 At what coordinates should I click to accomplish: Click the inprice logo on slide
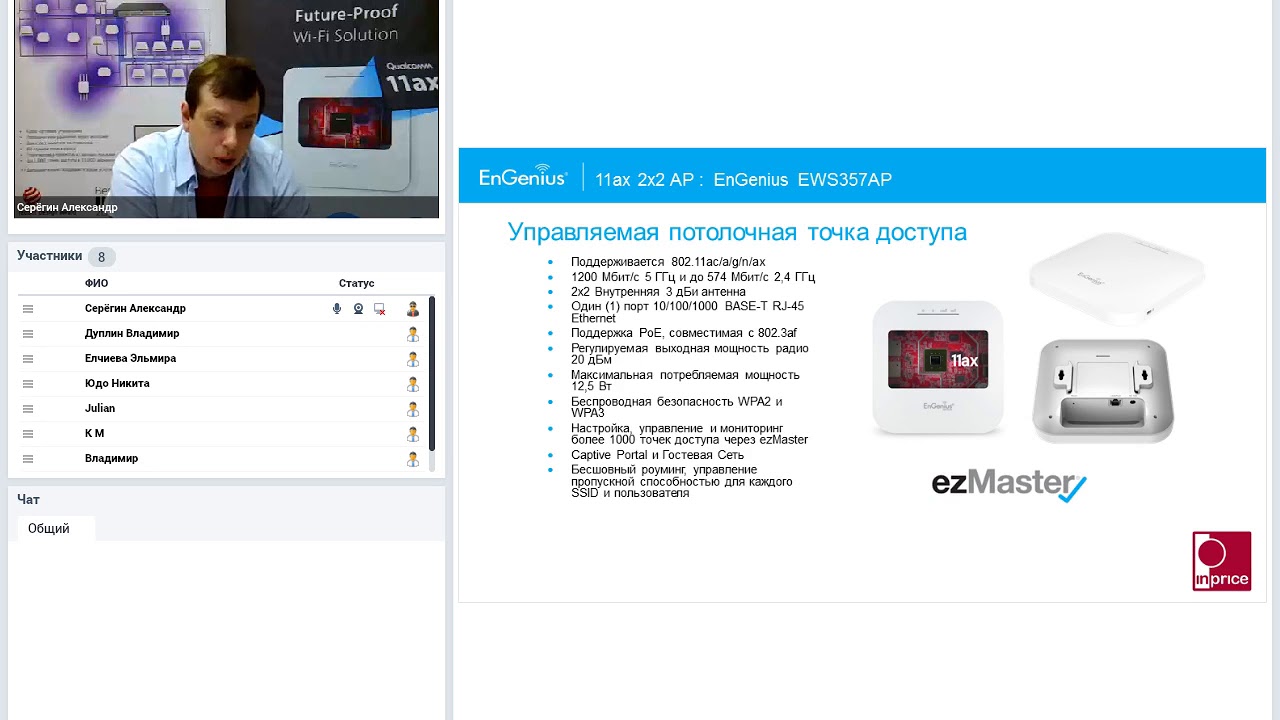(x=1222, y=561)
